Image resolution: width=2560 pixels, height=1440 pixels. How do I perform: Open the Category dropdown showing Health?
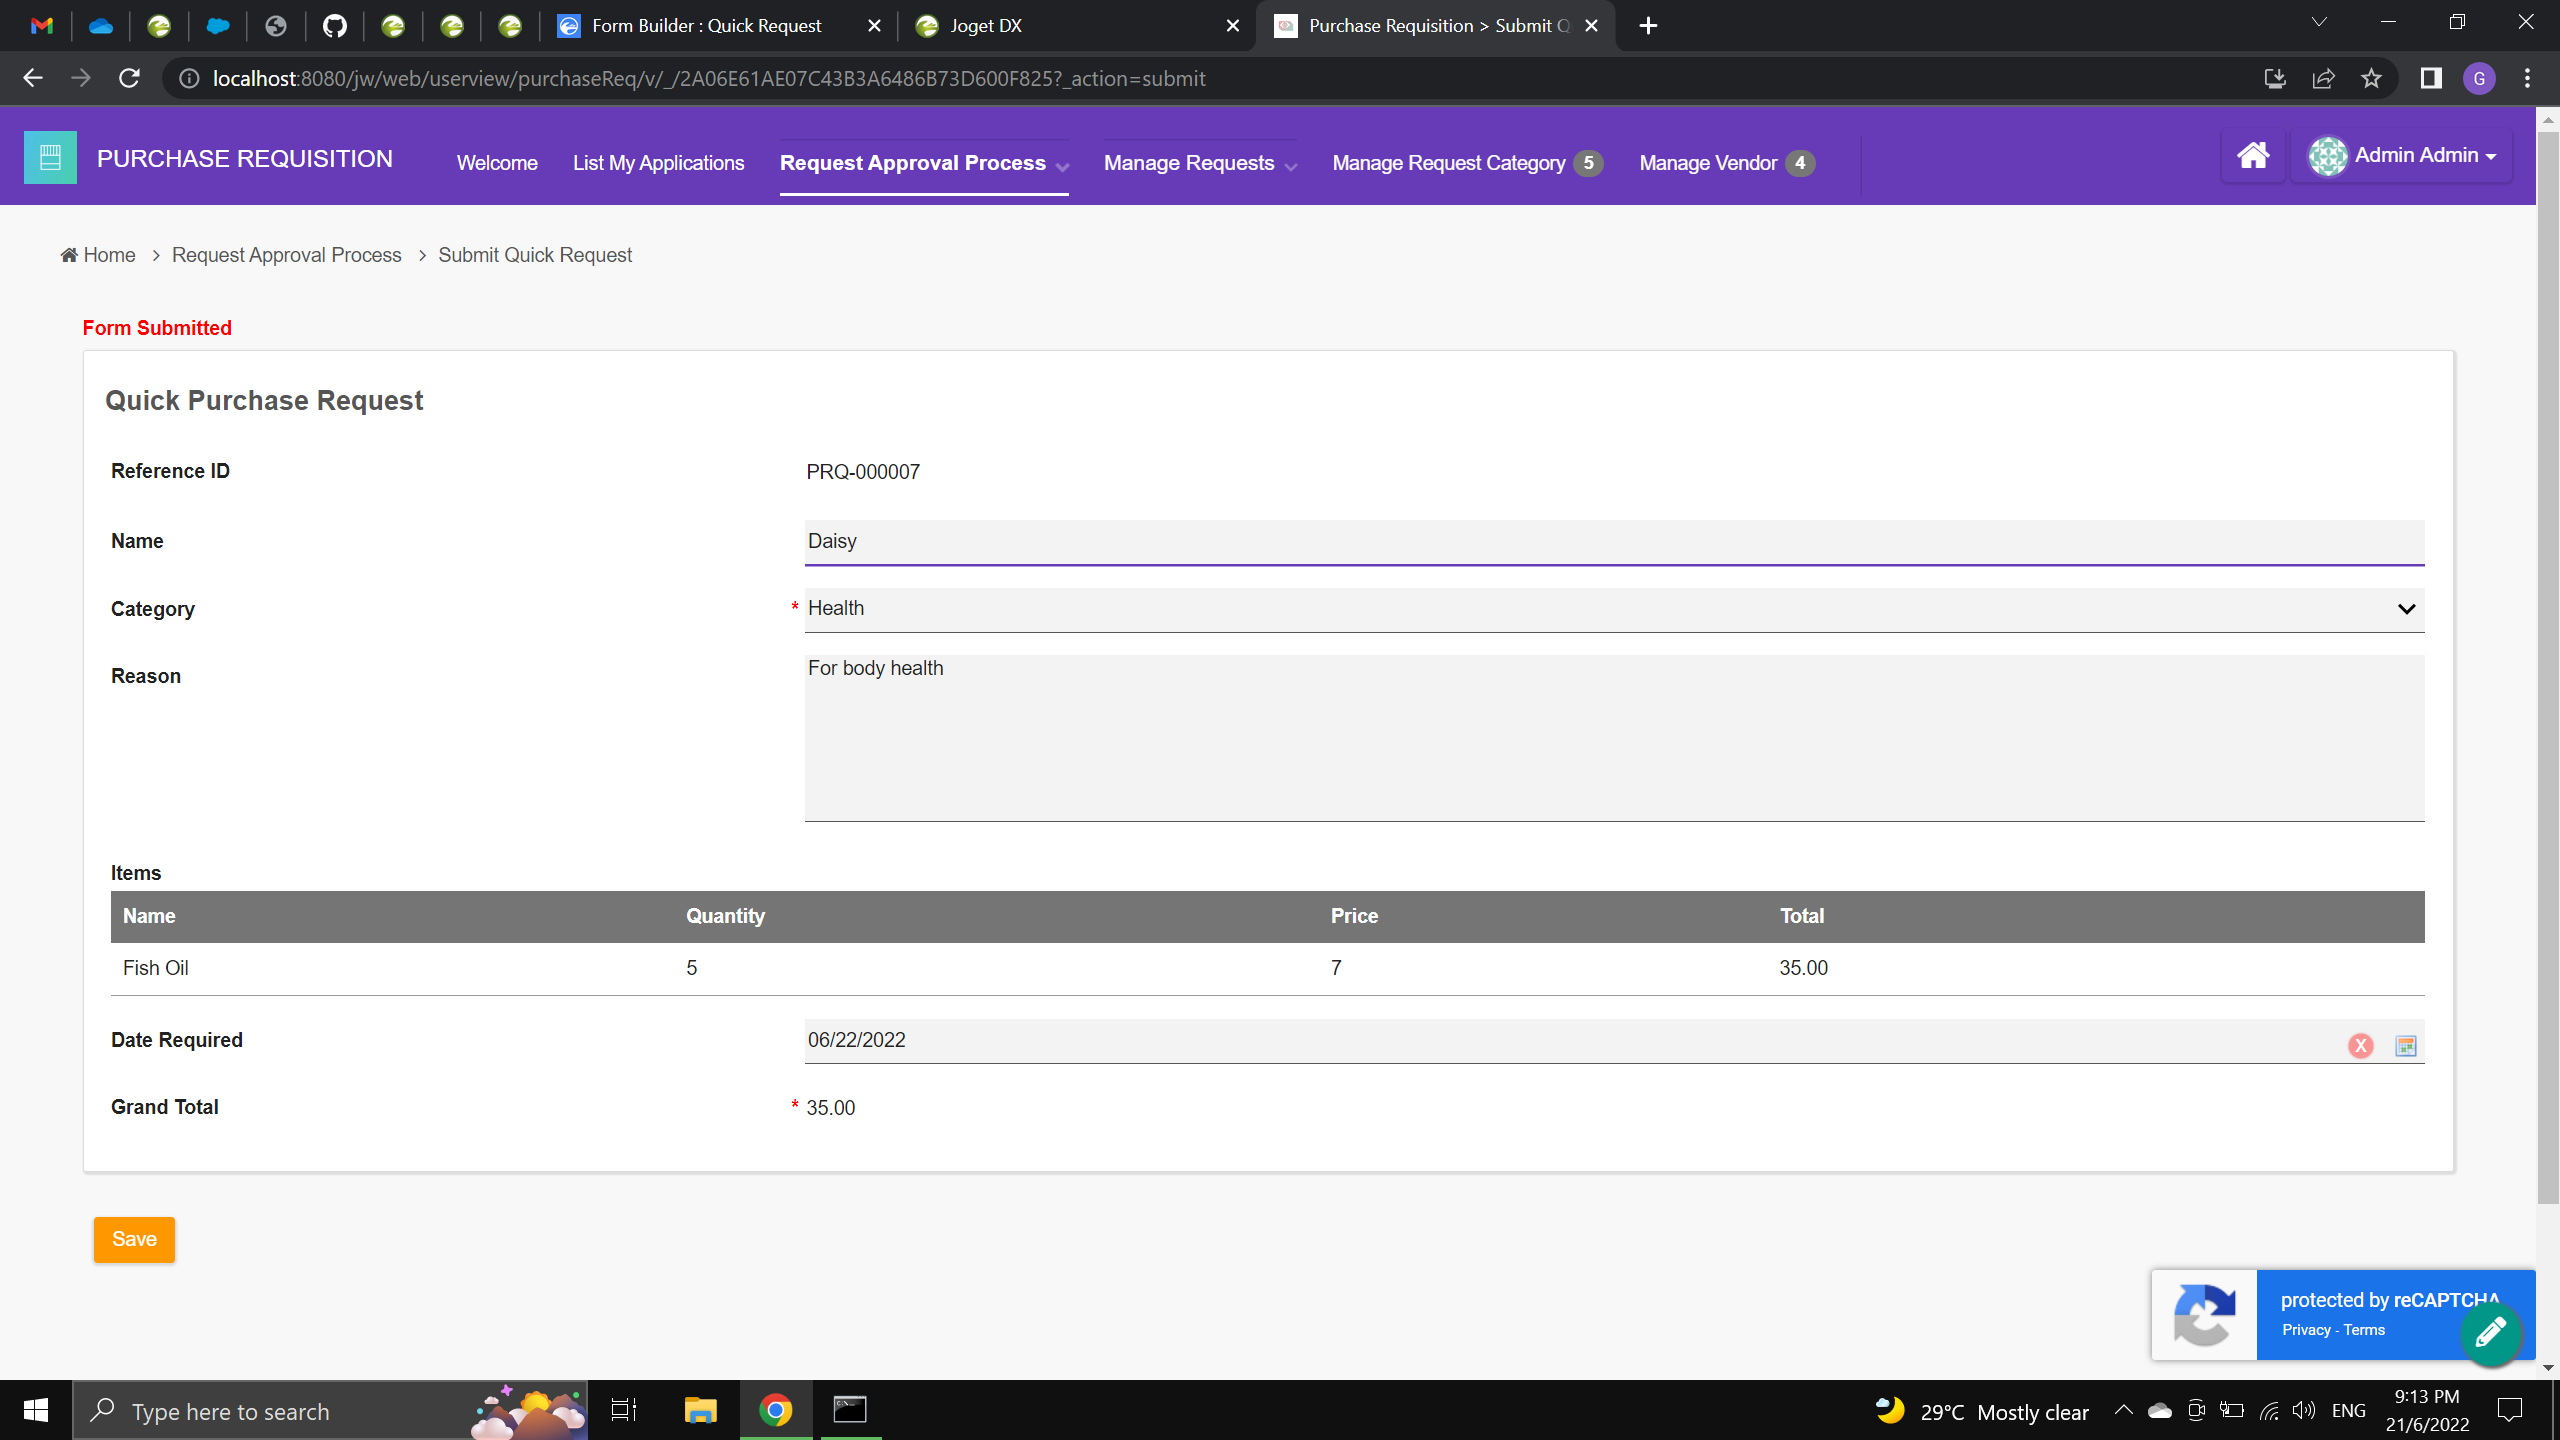(1614, 609)
